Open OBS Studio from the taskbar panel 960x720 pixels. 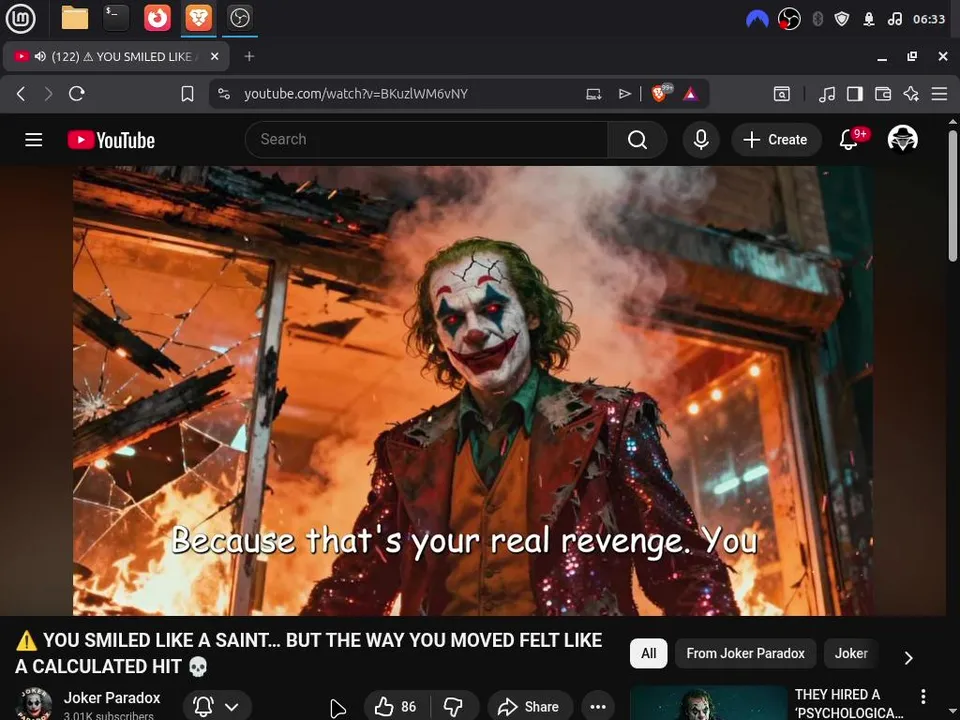click(239, 18)
